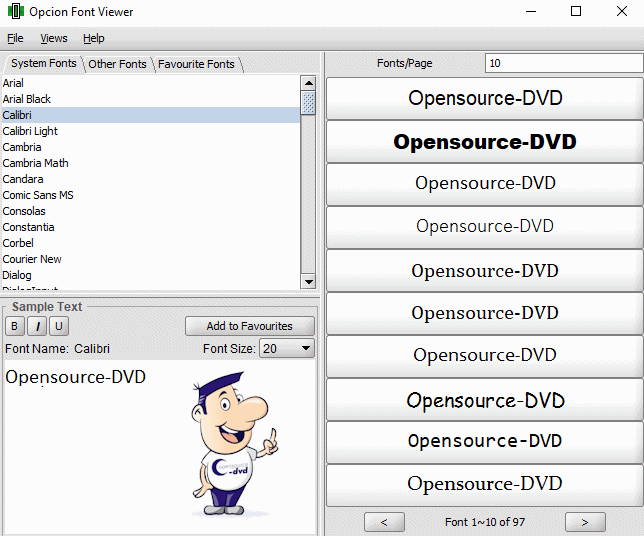
Task: Click the previous page arrow button
Action: coord(384,521)
